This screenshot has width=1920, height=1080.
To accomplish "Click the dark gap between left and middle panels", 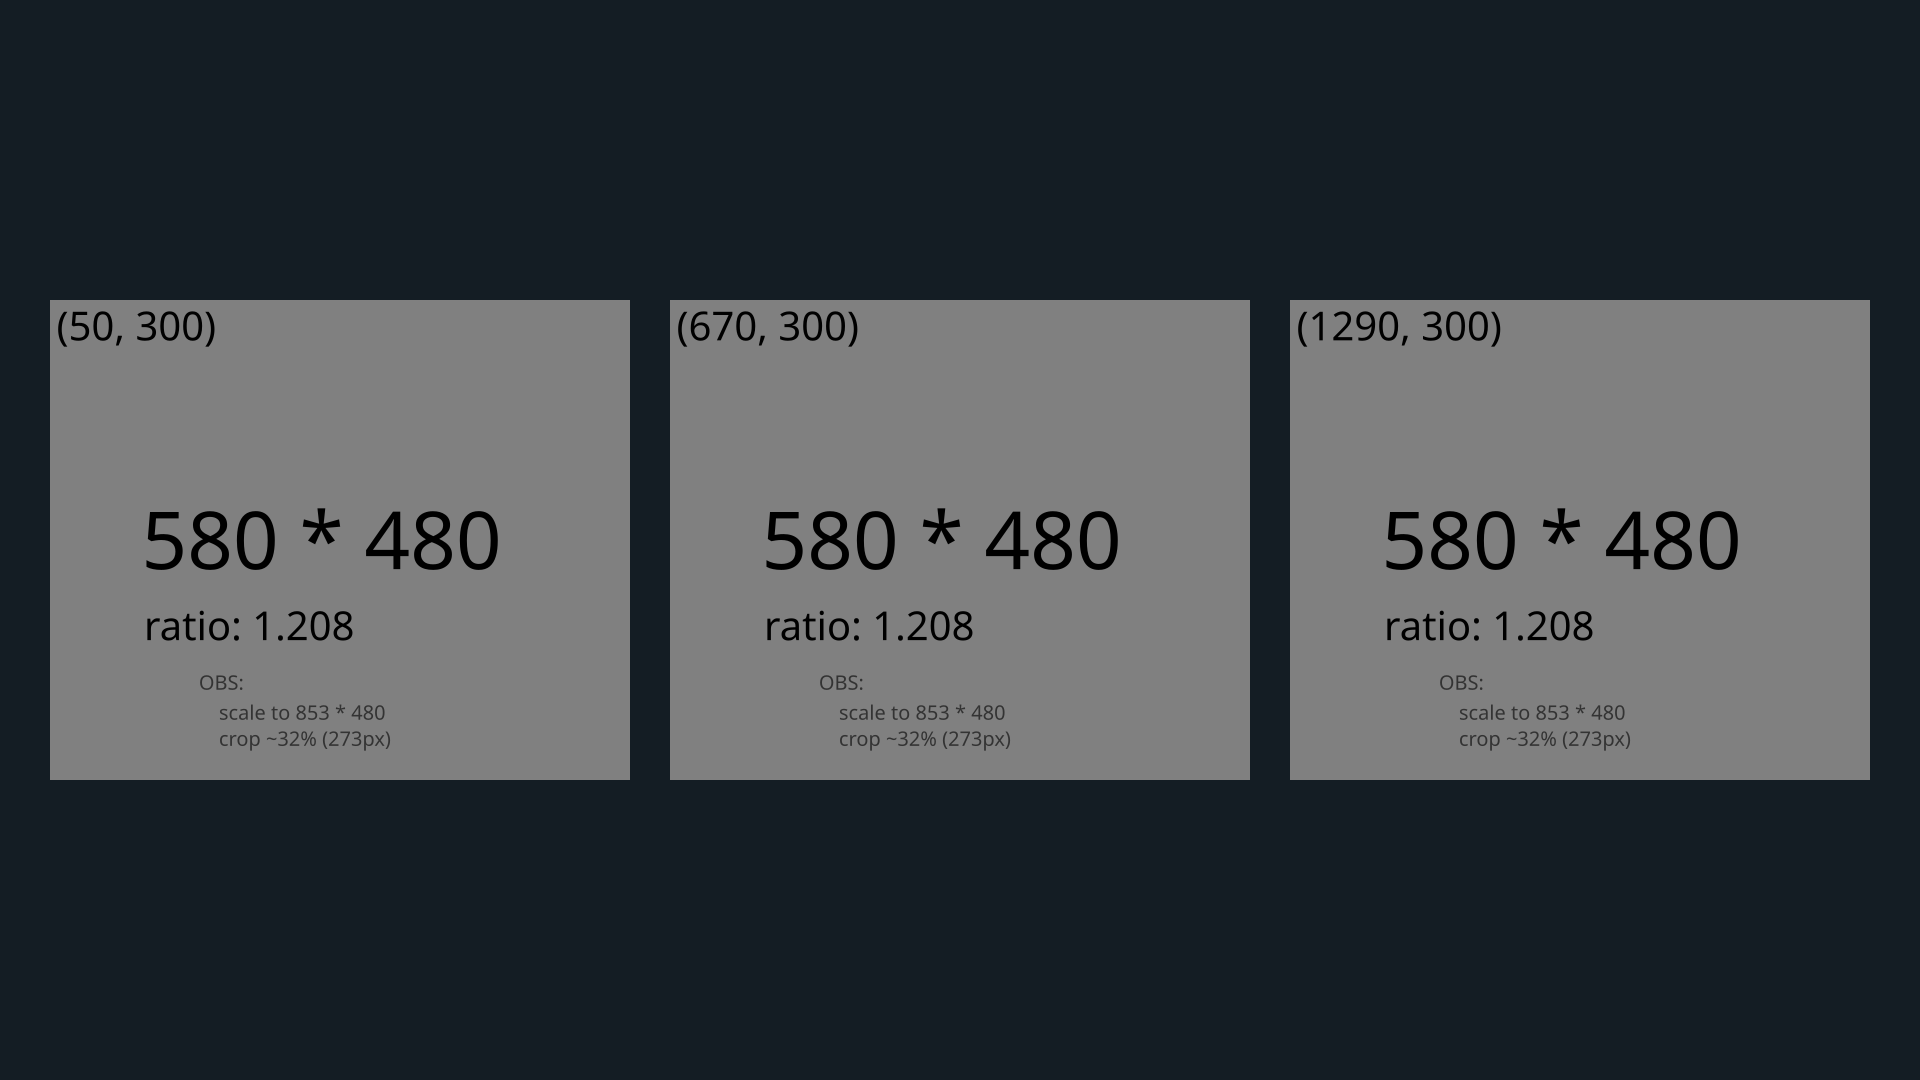I will point(650,540).
